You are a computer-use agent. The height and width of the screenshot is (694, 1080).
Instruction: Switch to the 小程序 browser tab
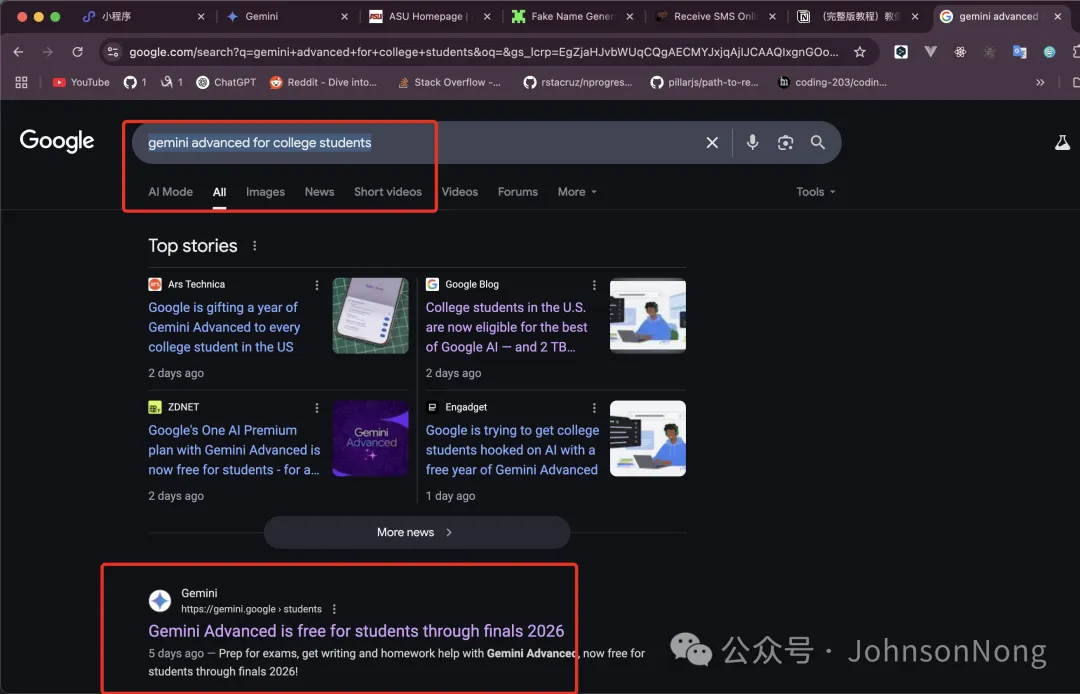141,16
